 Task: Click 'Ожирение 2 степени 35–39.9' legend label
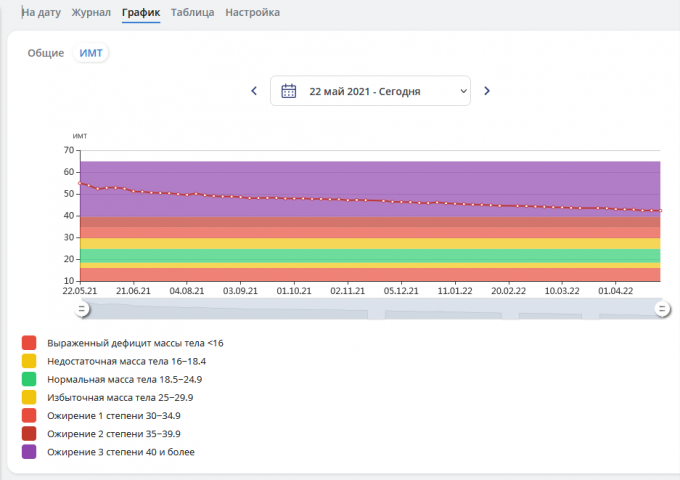tap(113, 434)
